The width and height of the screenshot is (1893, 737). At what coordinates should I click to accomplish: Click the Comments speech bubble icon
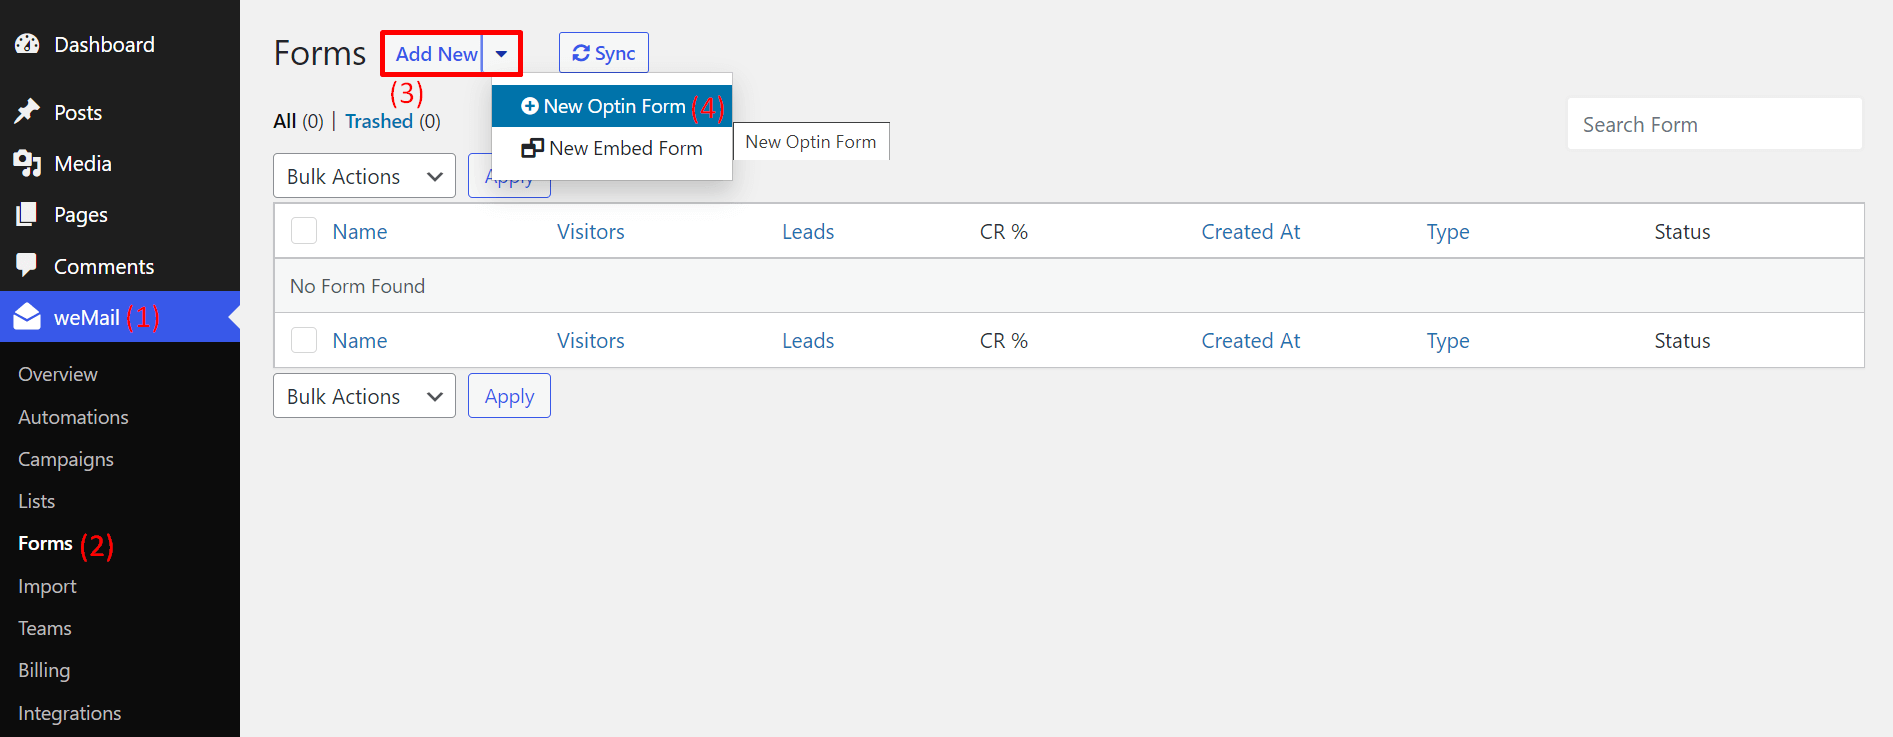coord(27,266)
